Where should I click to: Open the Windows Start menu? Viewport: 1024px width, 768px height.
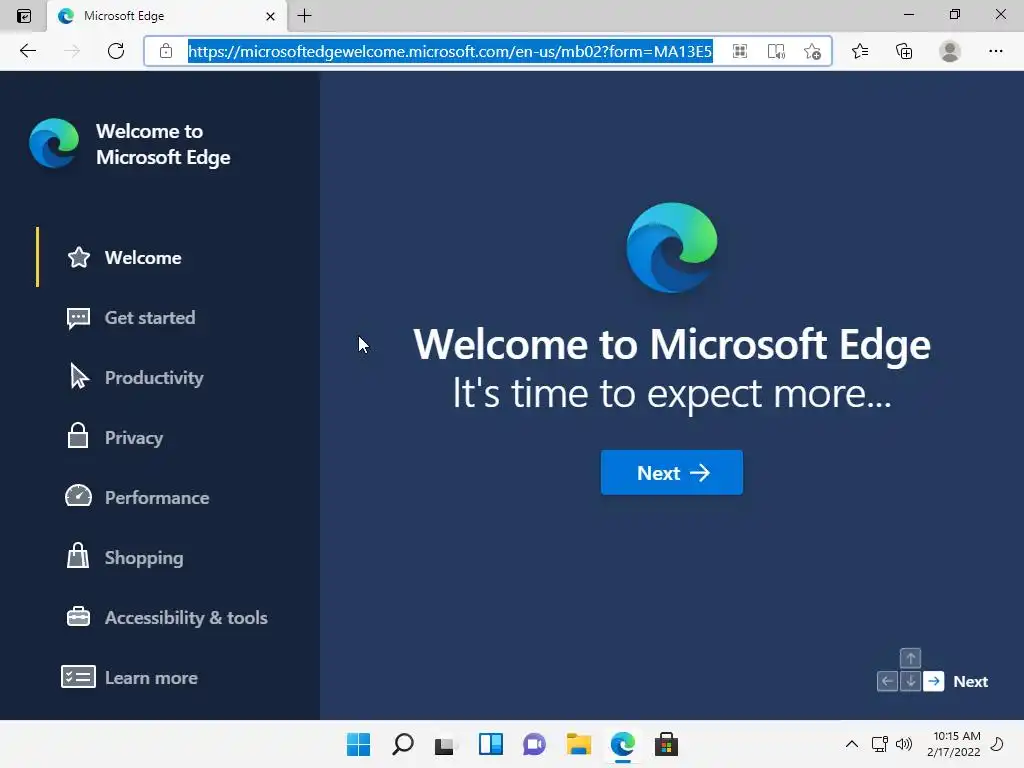358,744
